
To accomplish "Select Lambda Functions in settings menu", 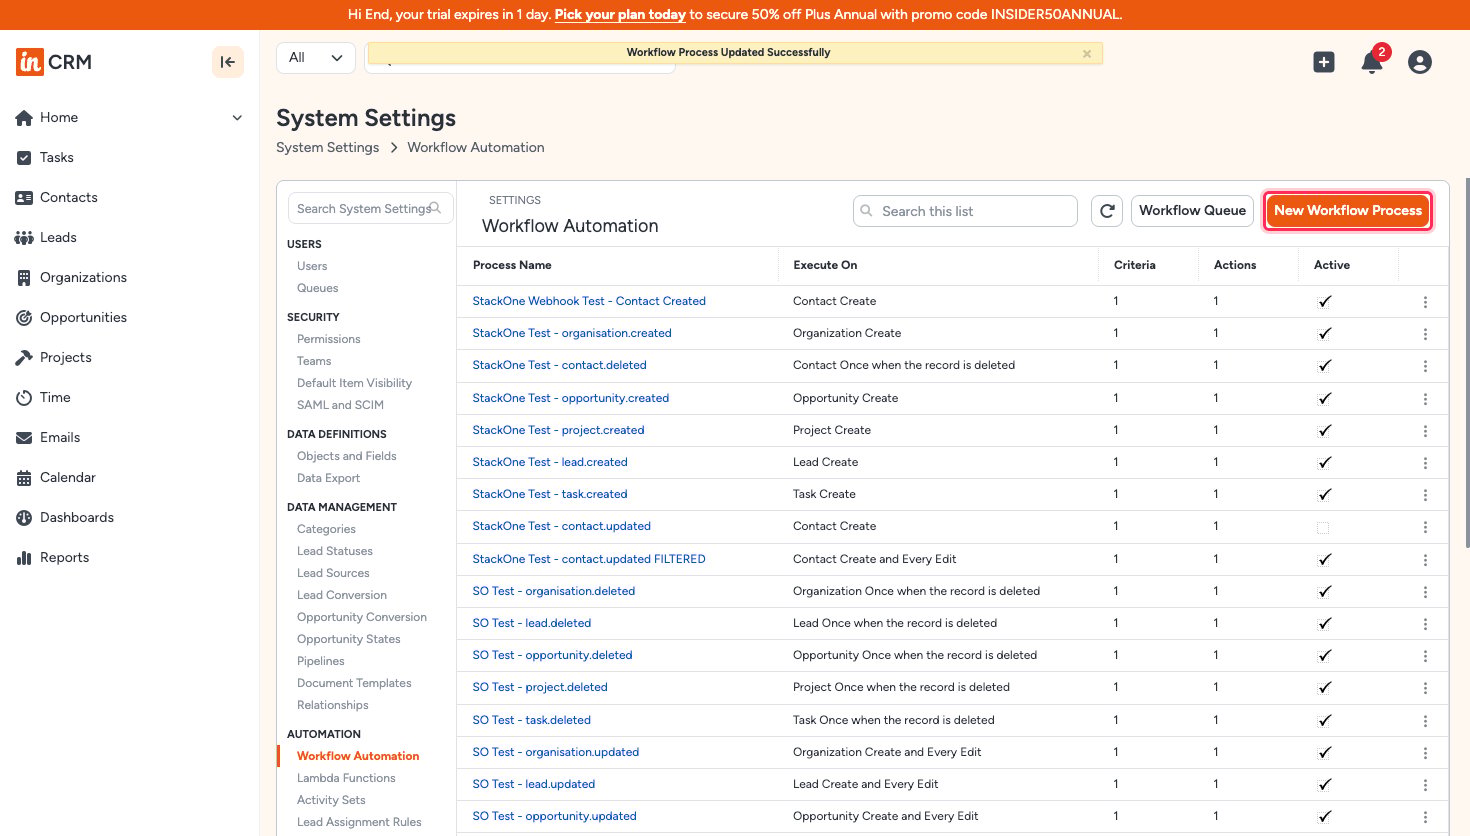I will [x=346, y=778].
